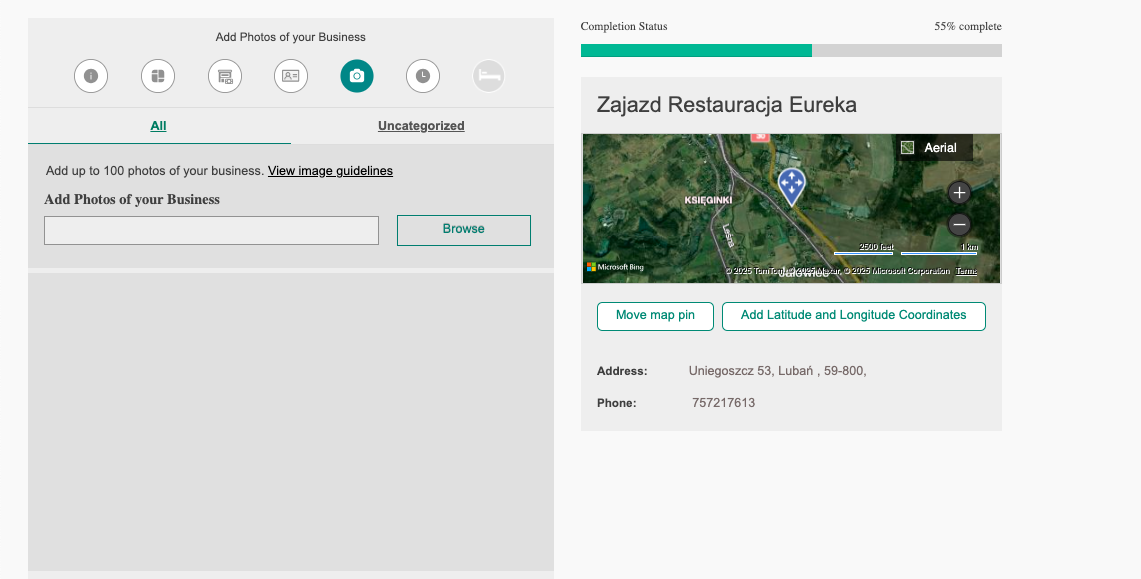The height and width of the screenshot is (579, 1141).
Task: Click Add Latitude and Longitude Coordinates
Action: [854, 316]
